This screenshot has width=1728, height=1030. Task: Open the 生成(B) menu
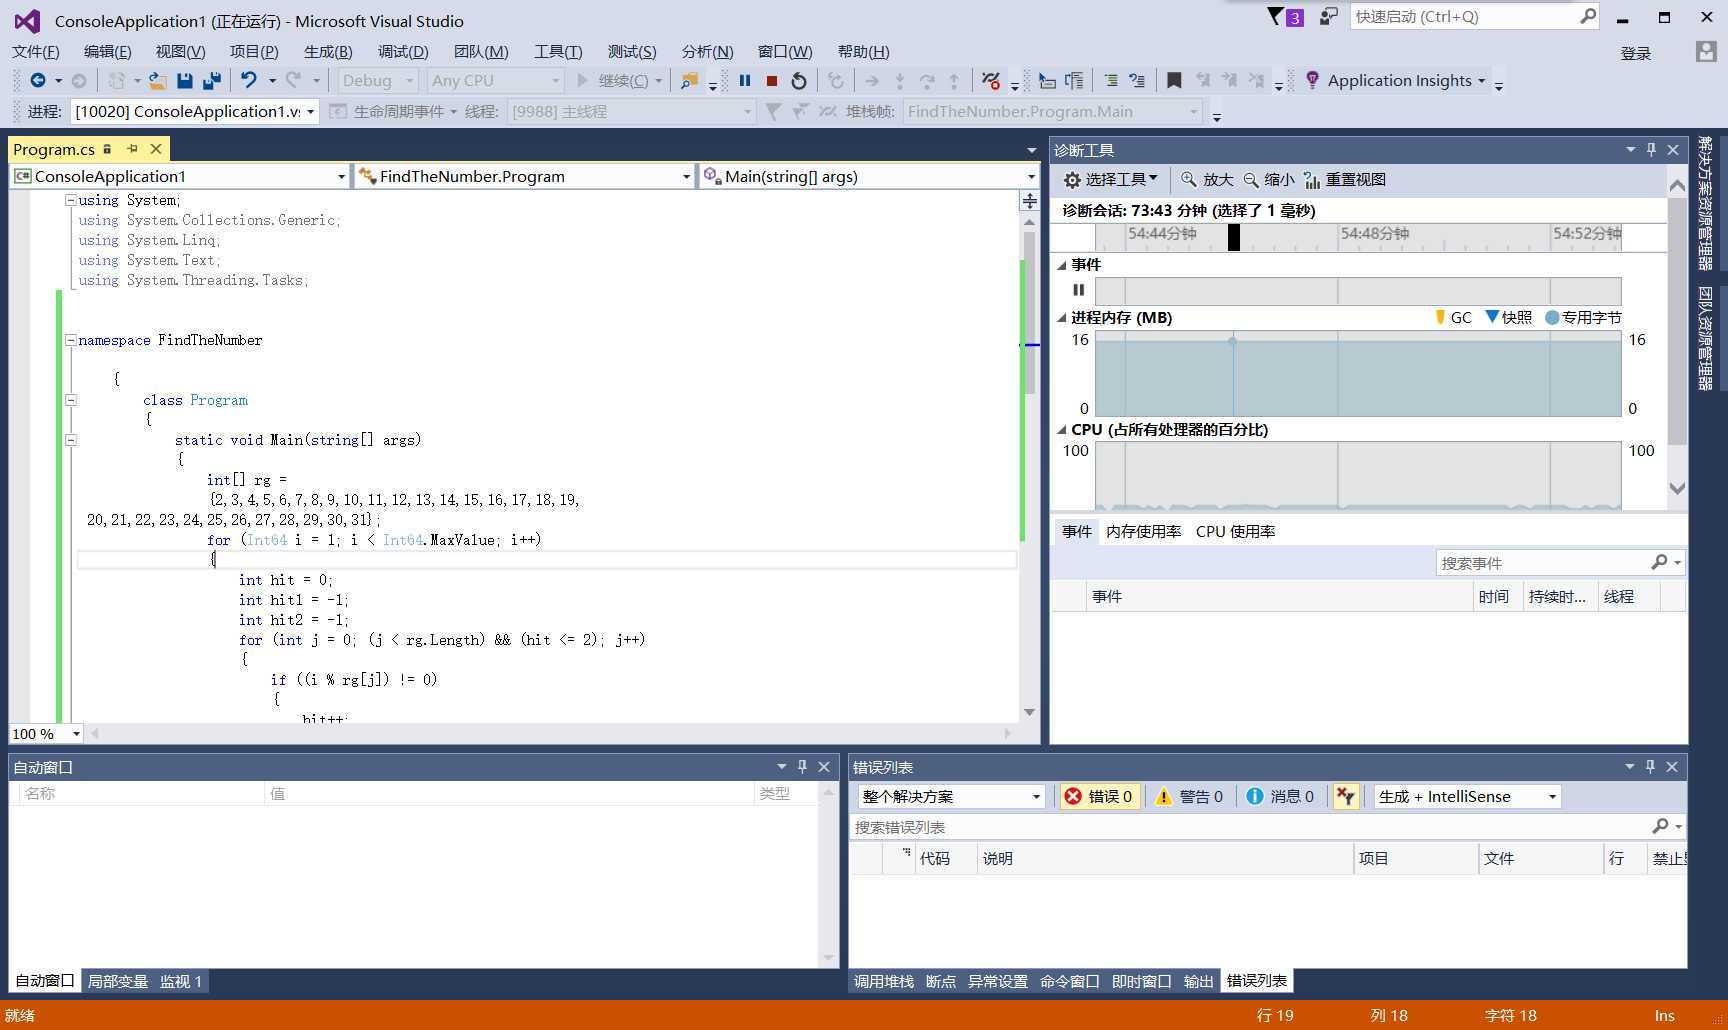click(x=328, y=52)
